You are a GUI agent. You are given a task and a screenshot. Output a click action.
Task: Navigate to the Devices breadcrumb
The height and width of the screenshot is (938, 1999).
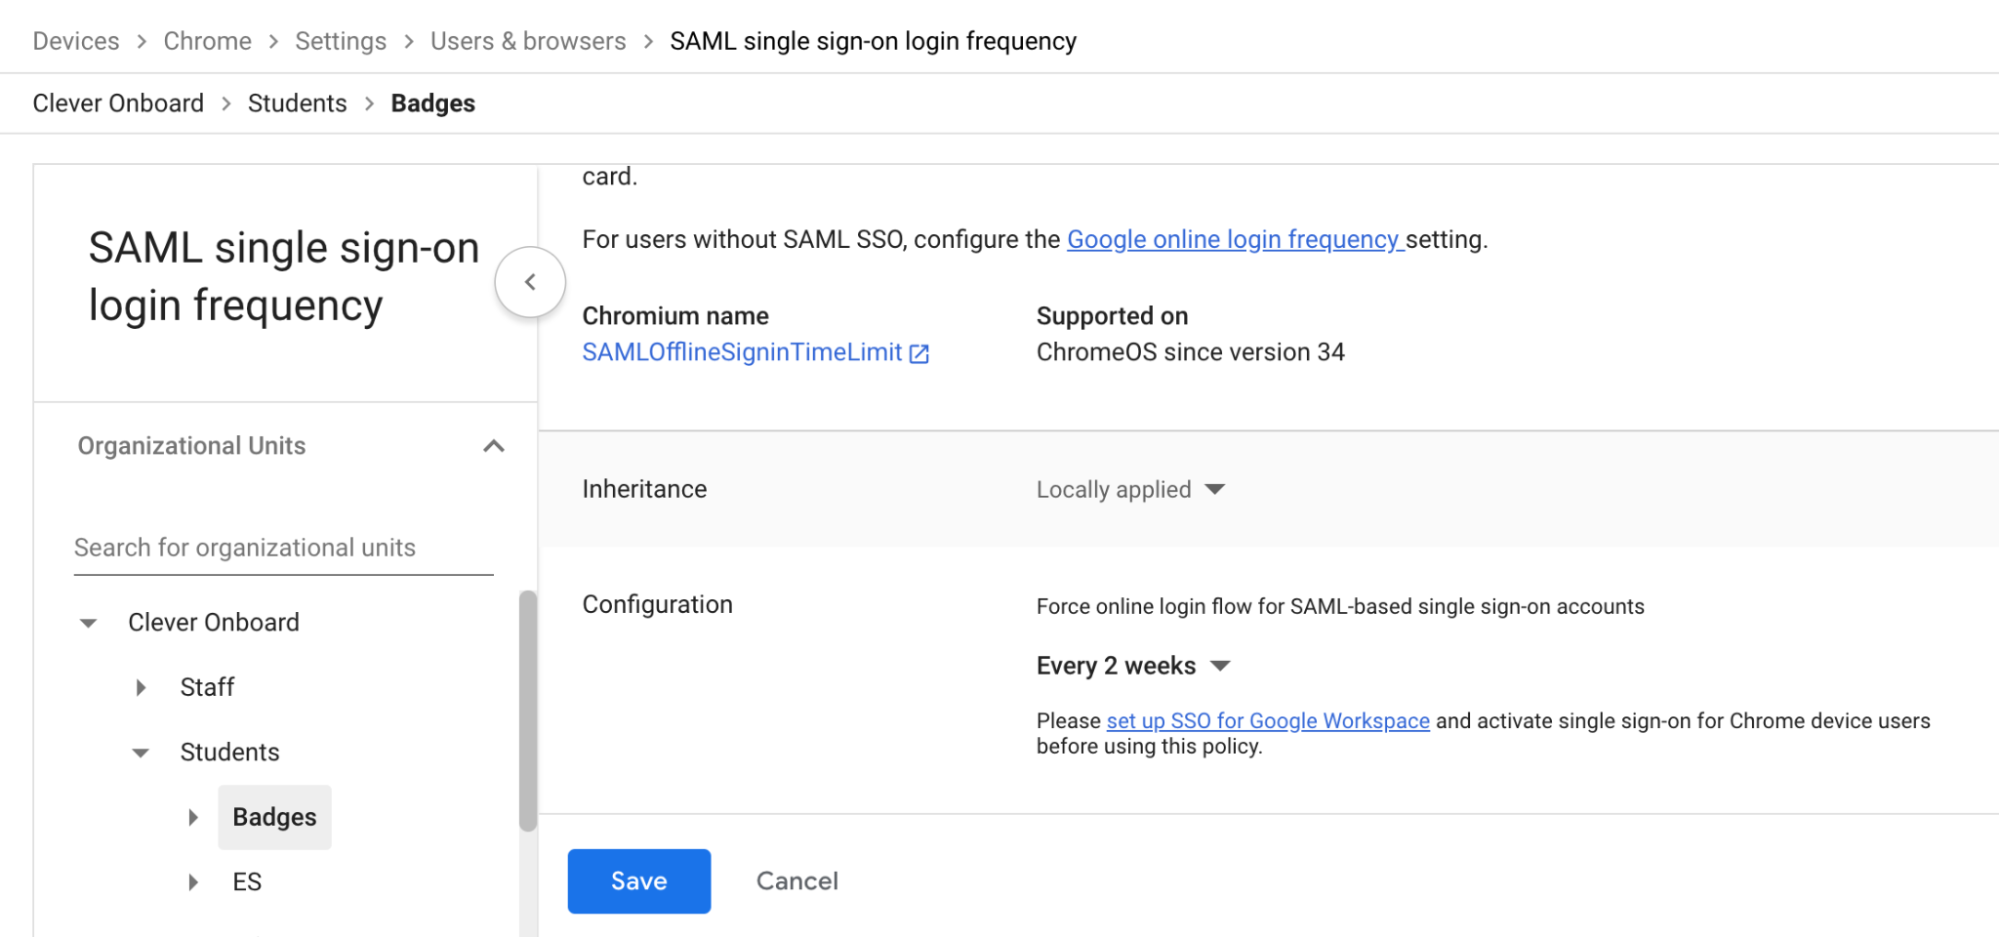(75, 40)
